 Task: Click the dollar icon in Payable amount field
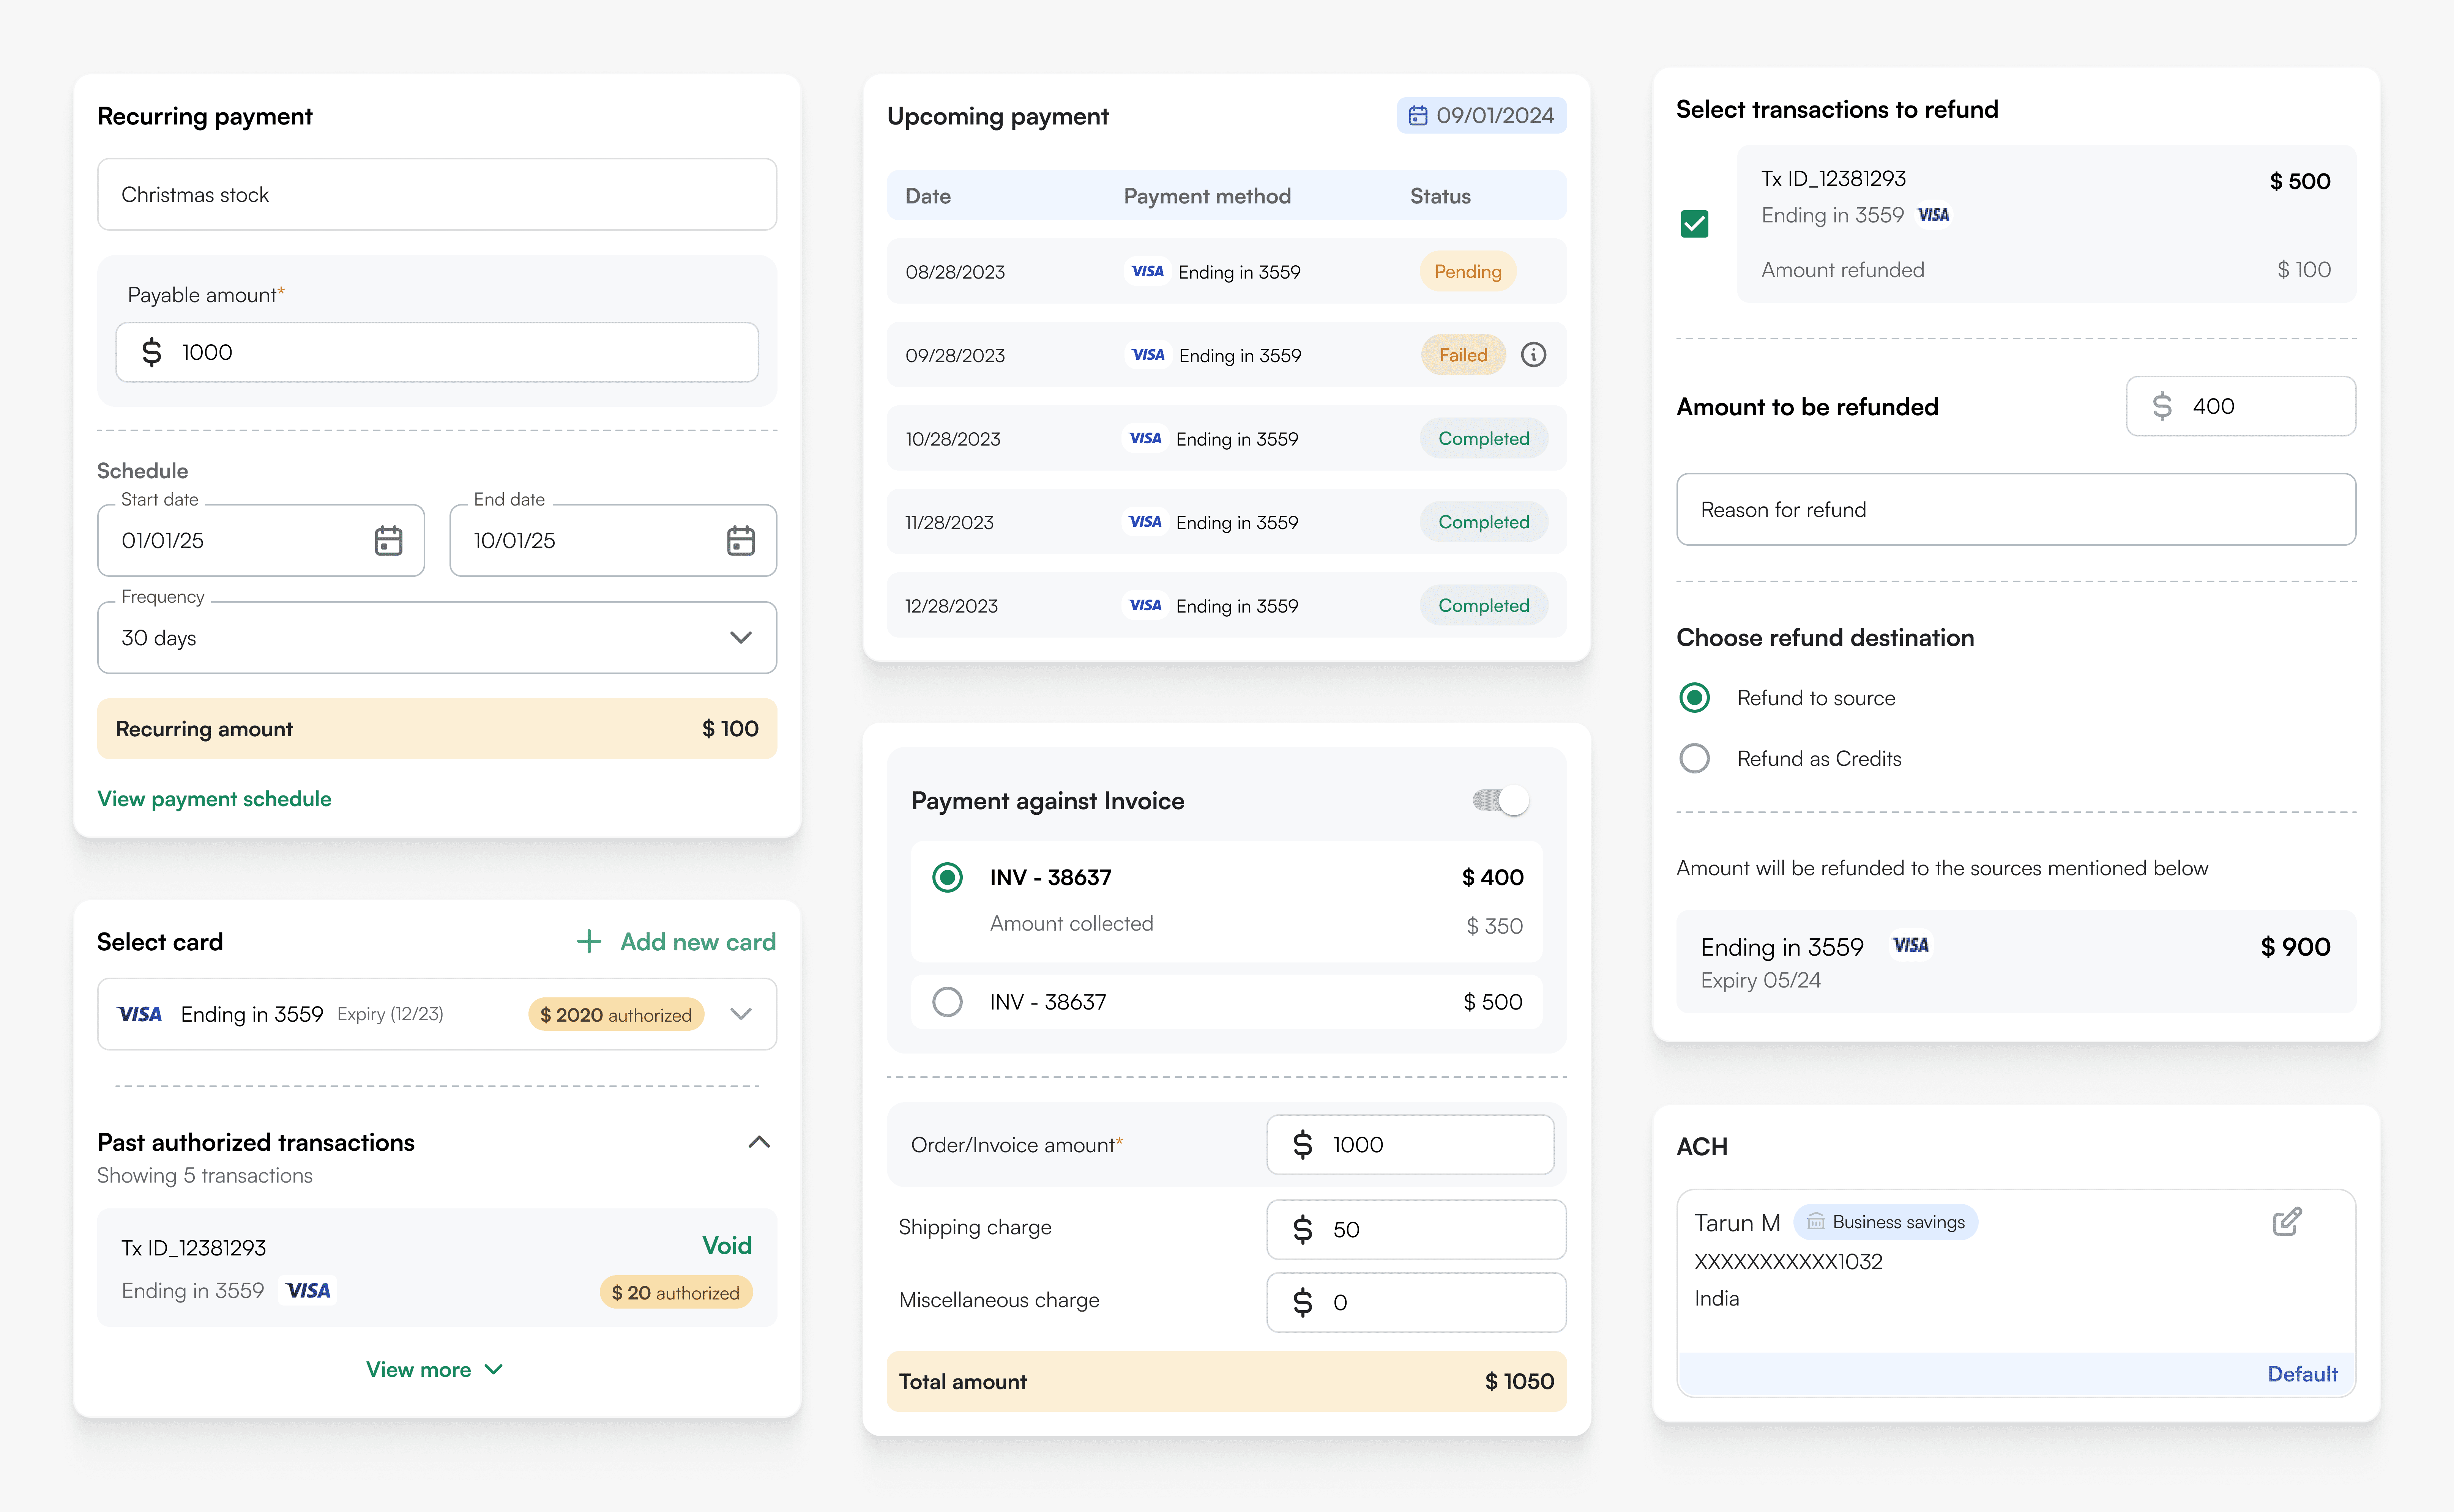tap(151, 352)
